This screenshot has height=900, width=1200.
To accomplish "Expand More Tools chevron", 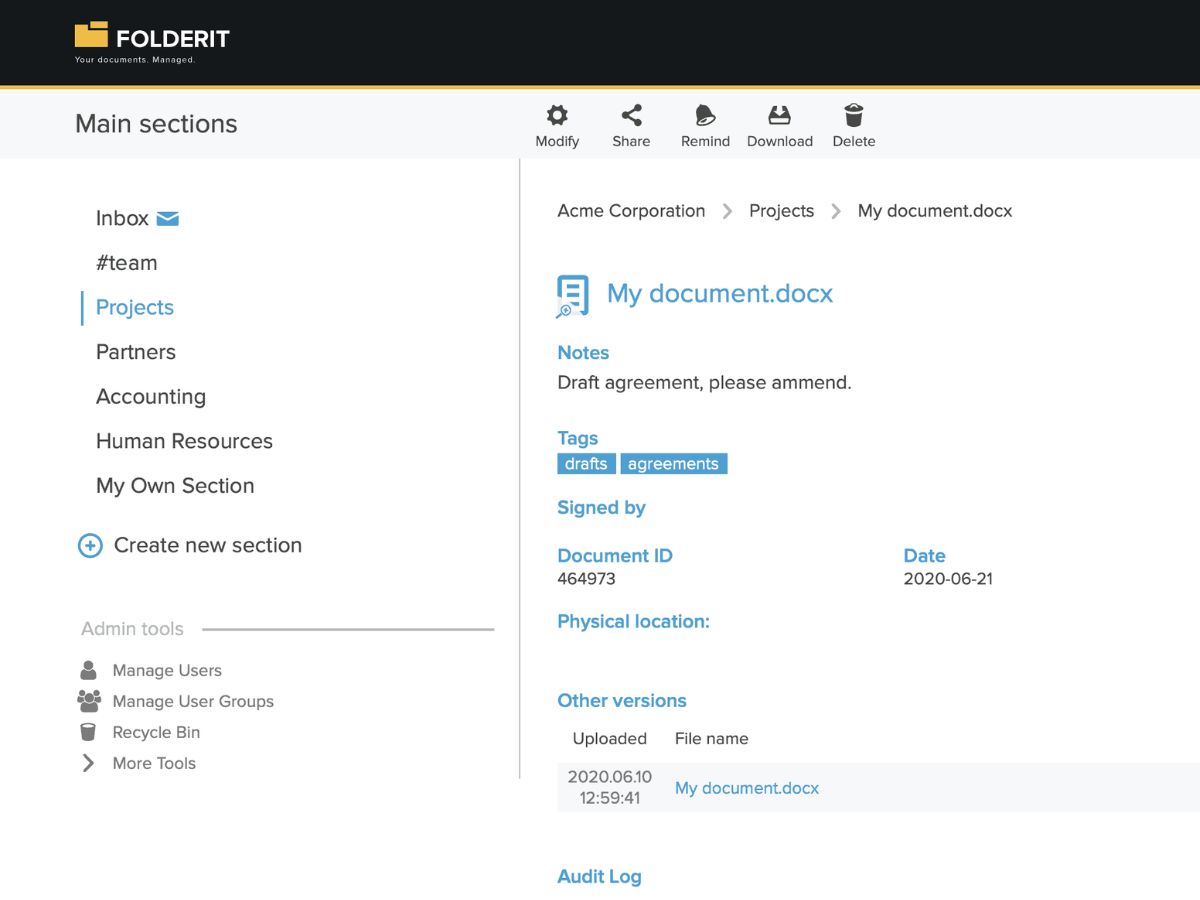I will pyautogui.click(x=88, y=763).
